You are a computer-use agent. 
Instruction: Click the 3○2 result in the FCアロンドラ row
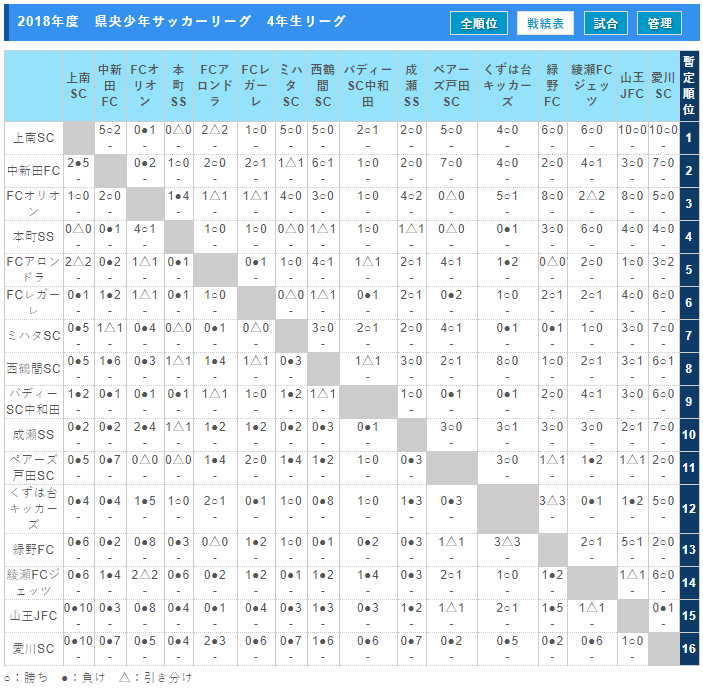tap(664, 262)
